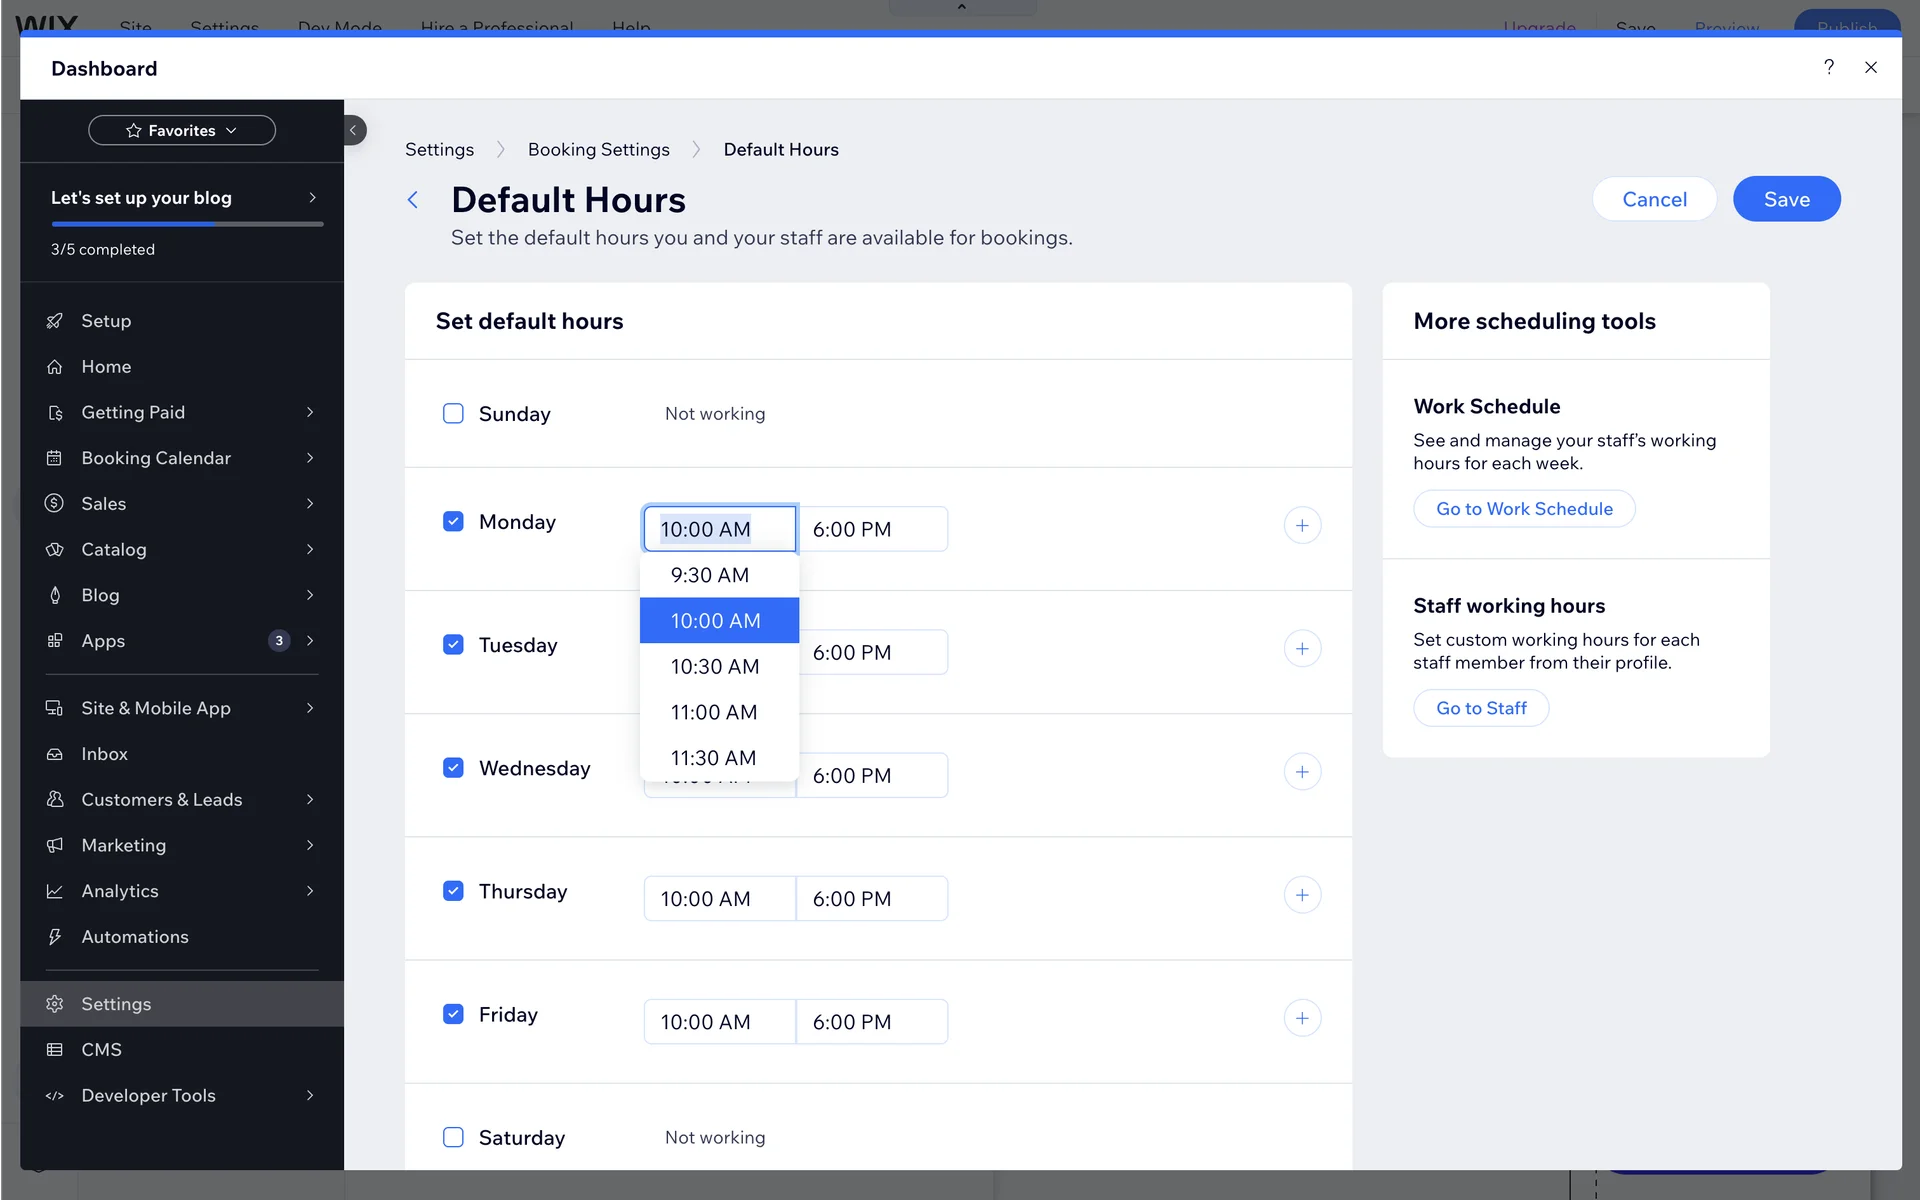Click the Inbox tray icon
Viewport: 1920px width, 1200px height.
click(x=55, y=754)
